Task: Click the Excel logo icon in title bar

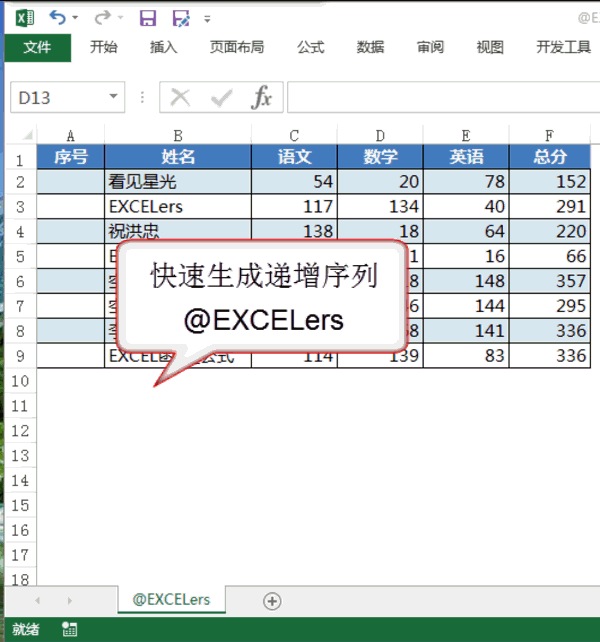Action: (x=24, y=18)
